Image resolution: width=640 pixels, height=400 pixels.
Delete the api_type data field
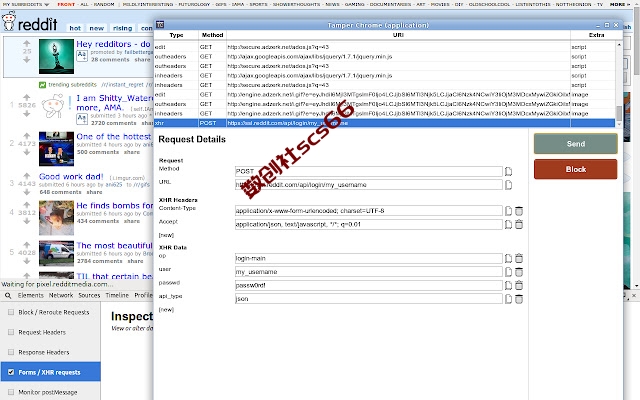pyautogui.click(x=519, y=299)
